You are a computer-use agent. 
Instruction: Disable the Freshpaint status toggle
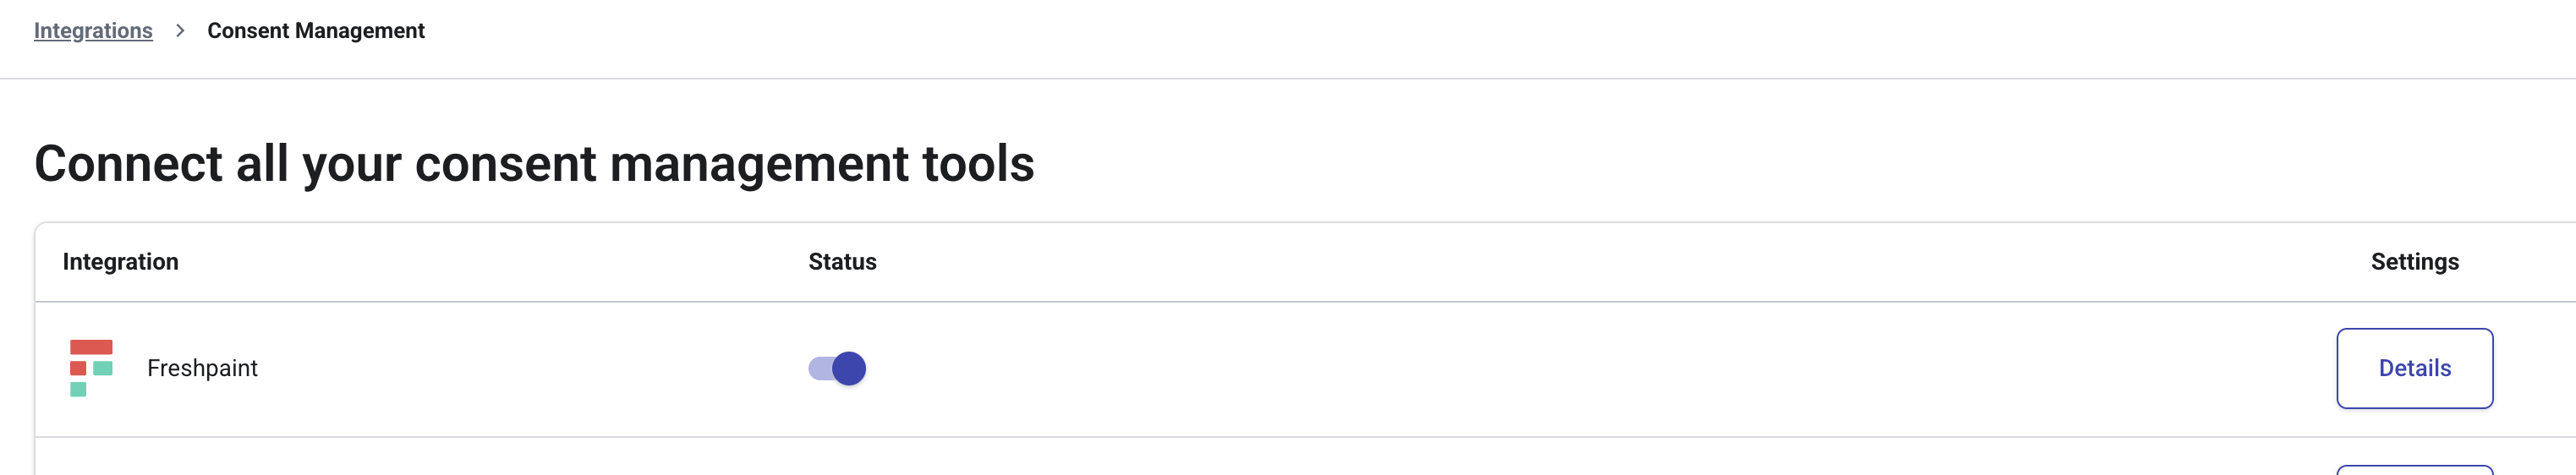(837, 368)
